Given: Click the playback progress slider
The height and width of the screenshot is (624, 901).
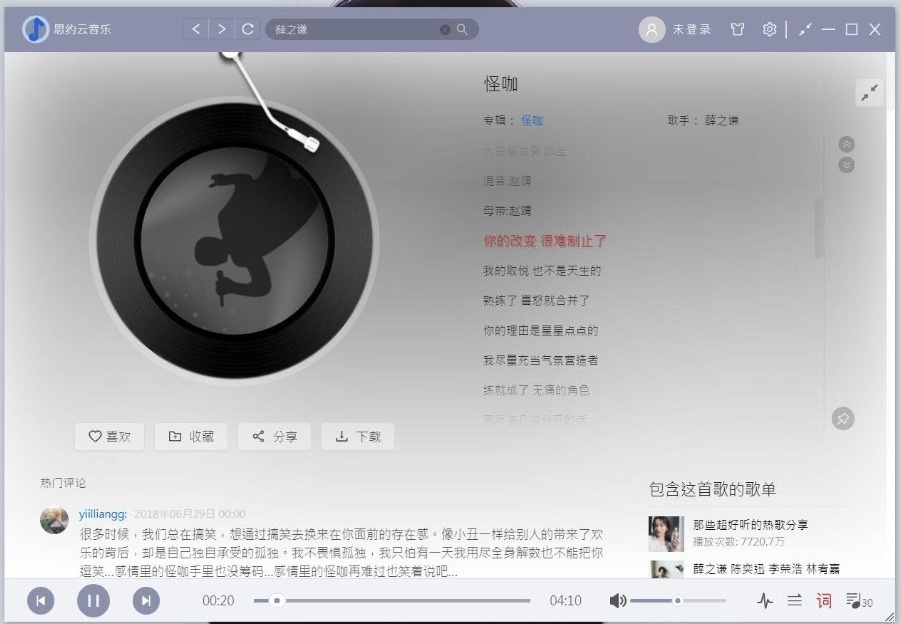Looking at the screenshot, I should (x=392, y=600).
